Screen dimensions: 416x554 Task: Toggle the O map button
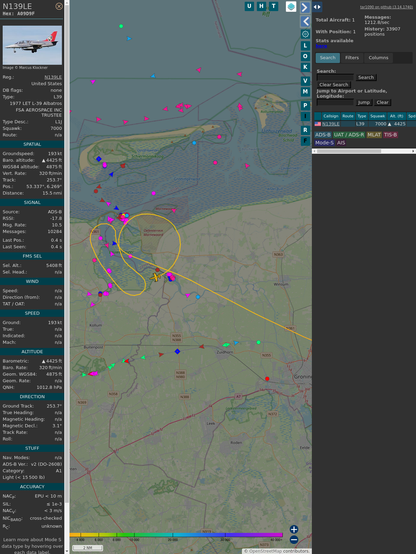coord(305,56)
